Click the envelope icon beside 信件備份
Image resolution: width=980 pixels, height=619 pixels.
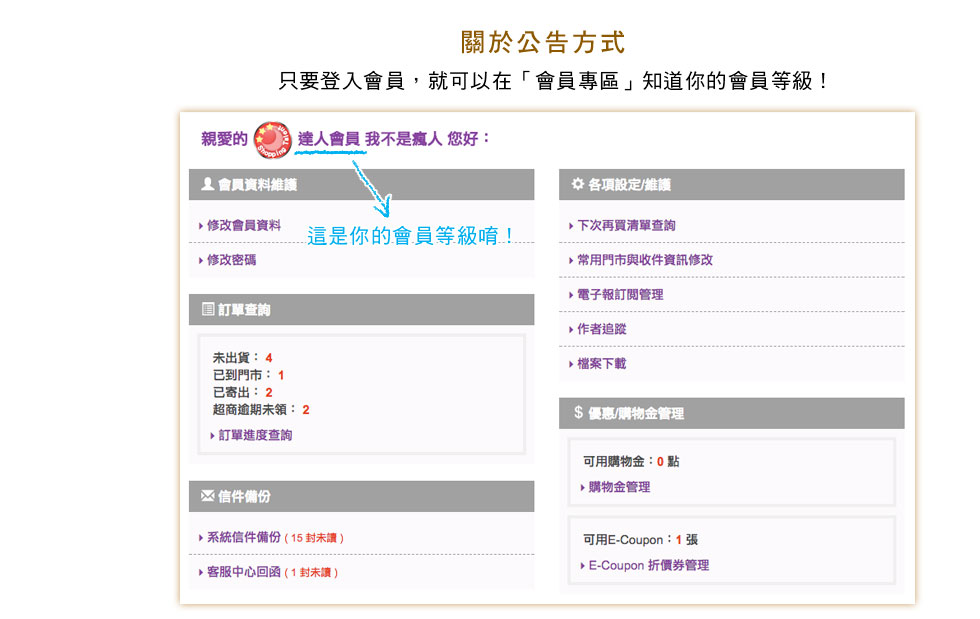pos(207,496)
